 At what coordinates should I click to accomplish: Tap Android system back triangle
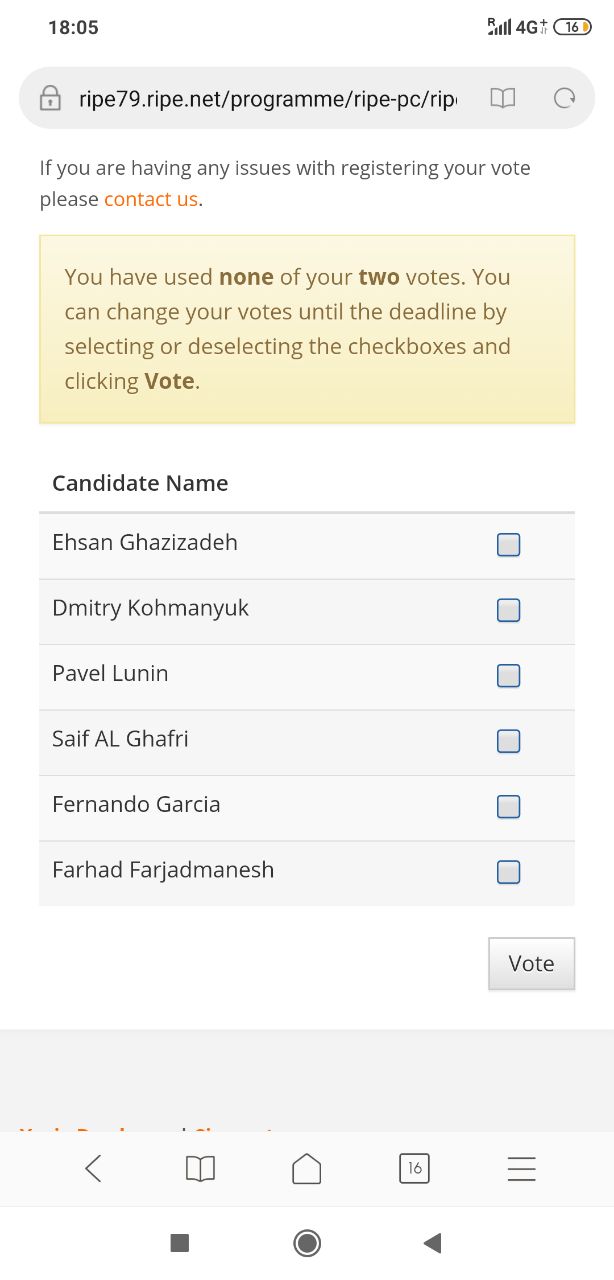point(433,1243)
